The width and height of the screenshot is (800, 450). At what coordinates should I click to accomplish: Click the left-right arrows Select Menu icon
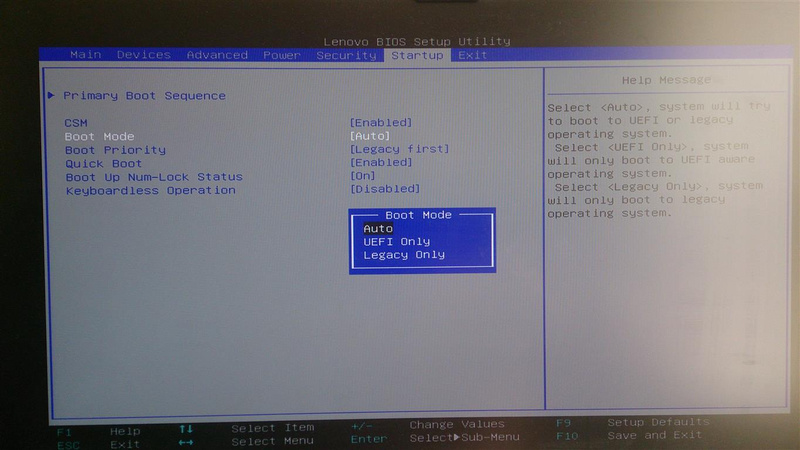[x=186, y=442]
